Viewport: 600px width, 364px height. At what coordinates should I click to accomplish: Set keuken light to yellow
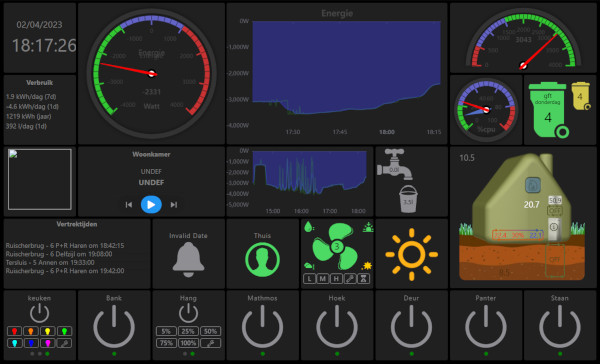(x=47, y=331)
